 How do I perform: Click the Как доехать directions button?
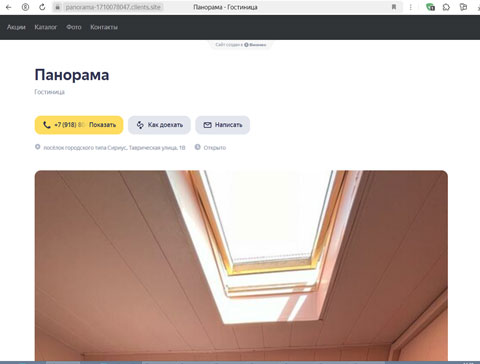click(159, 125)
